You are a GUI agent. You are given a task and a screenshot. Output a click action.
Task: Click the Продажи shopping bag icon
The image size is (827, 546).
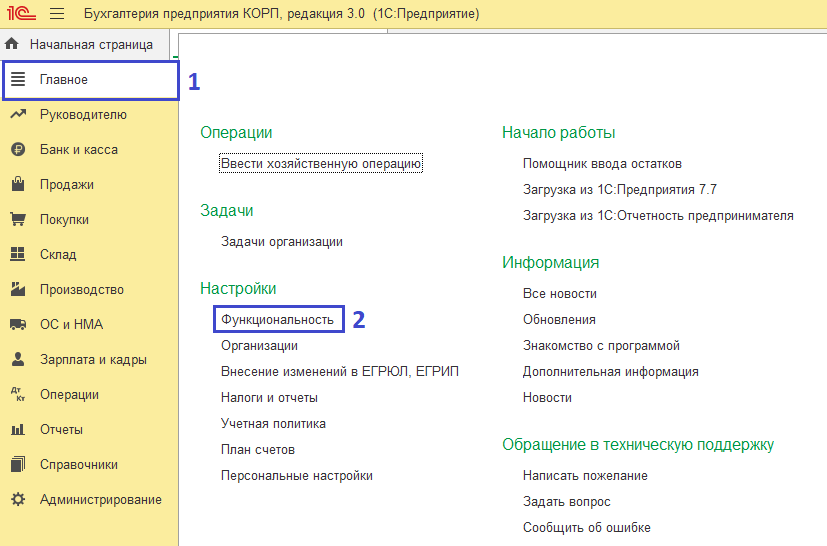pyautogui.click(x=17, y=184)
